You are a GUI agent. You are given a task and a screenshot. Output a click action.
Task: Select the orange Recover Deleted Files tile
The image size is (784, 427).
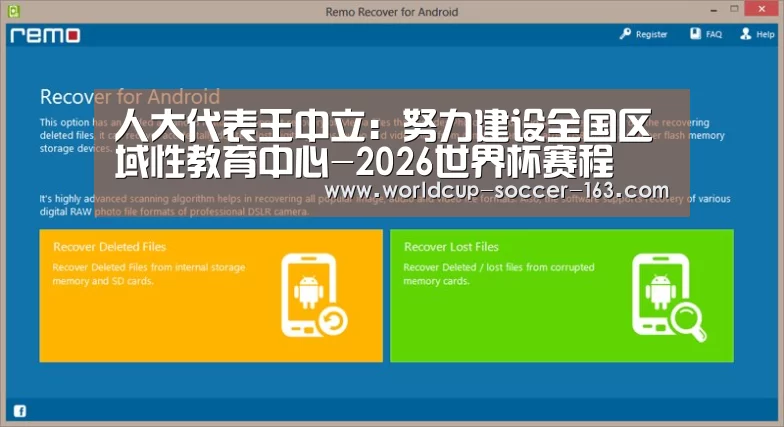point(211,296)
